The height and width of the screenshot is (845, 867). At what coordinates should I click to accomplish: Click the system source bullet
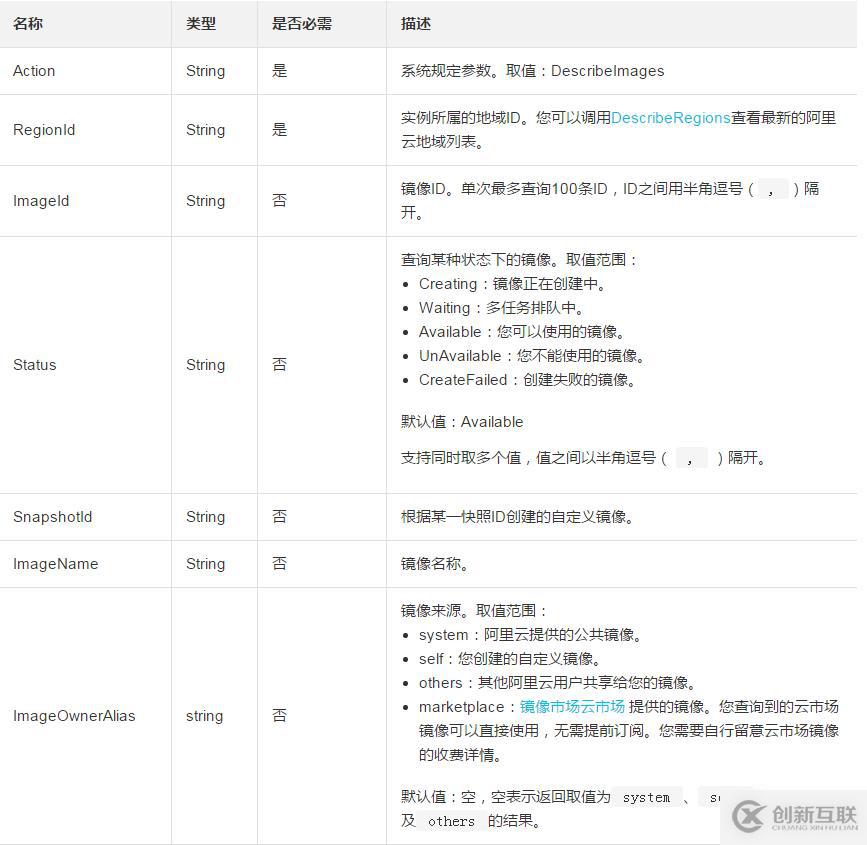pos(530,635)
